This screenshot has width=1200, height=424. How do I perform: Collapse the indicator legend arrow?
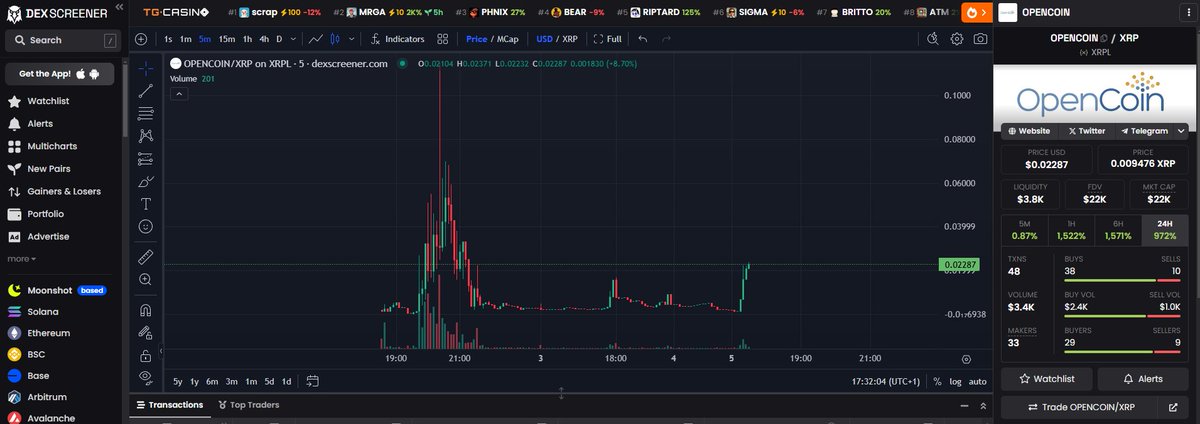click(x=179, y=93)
